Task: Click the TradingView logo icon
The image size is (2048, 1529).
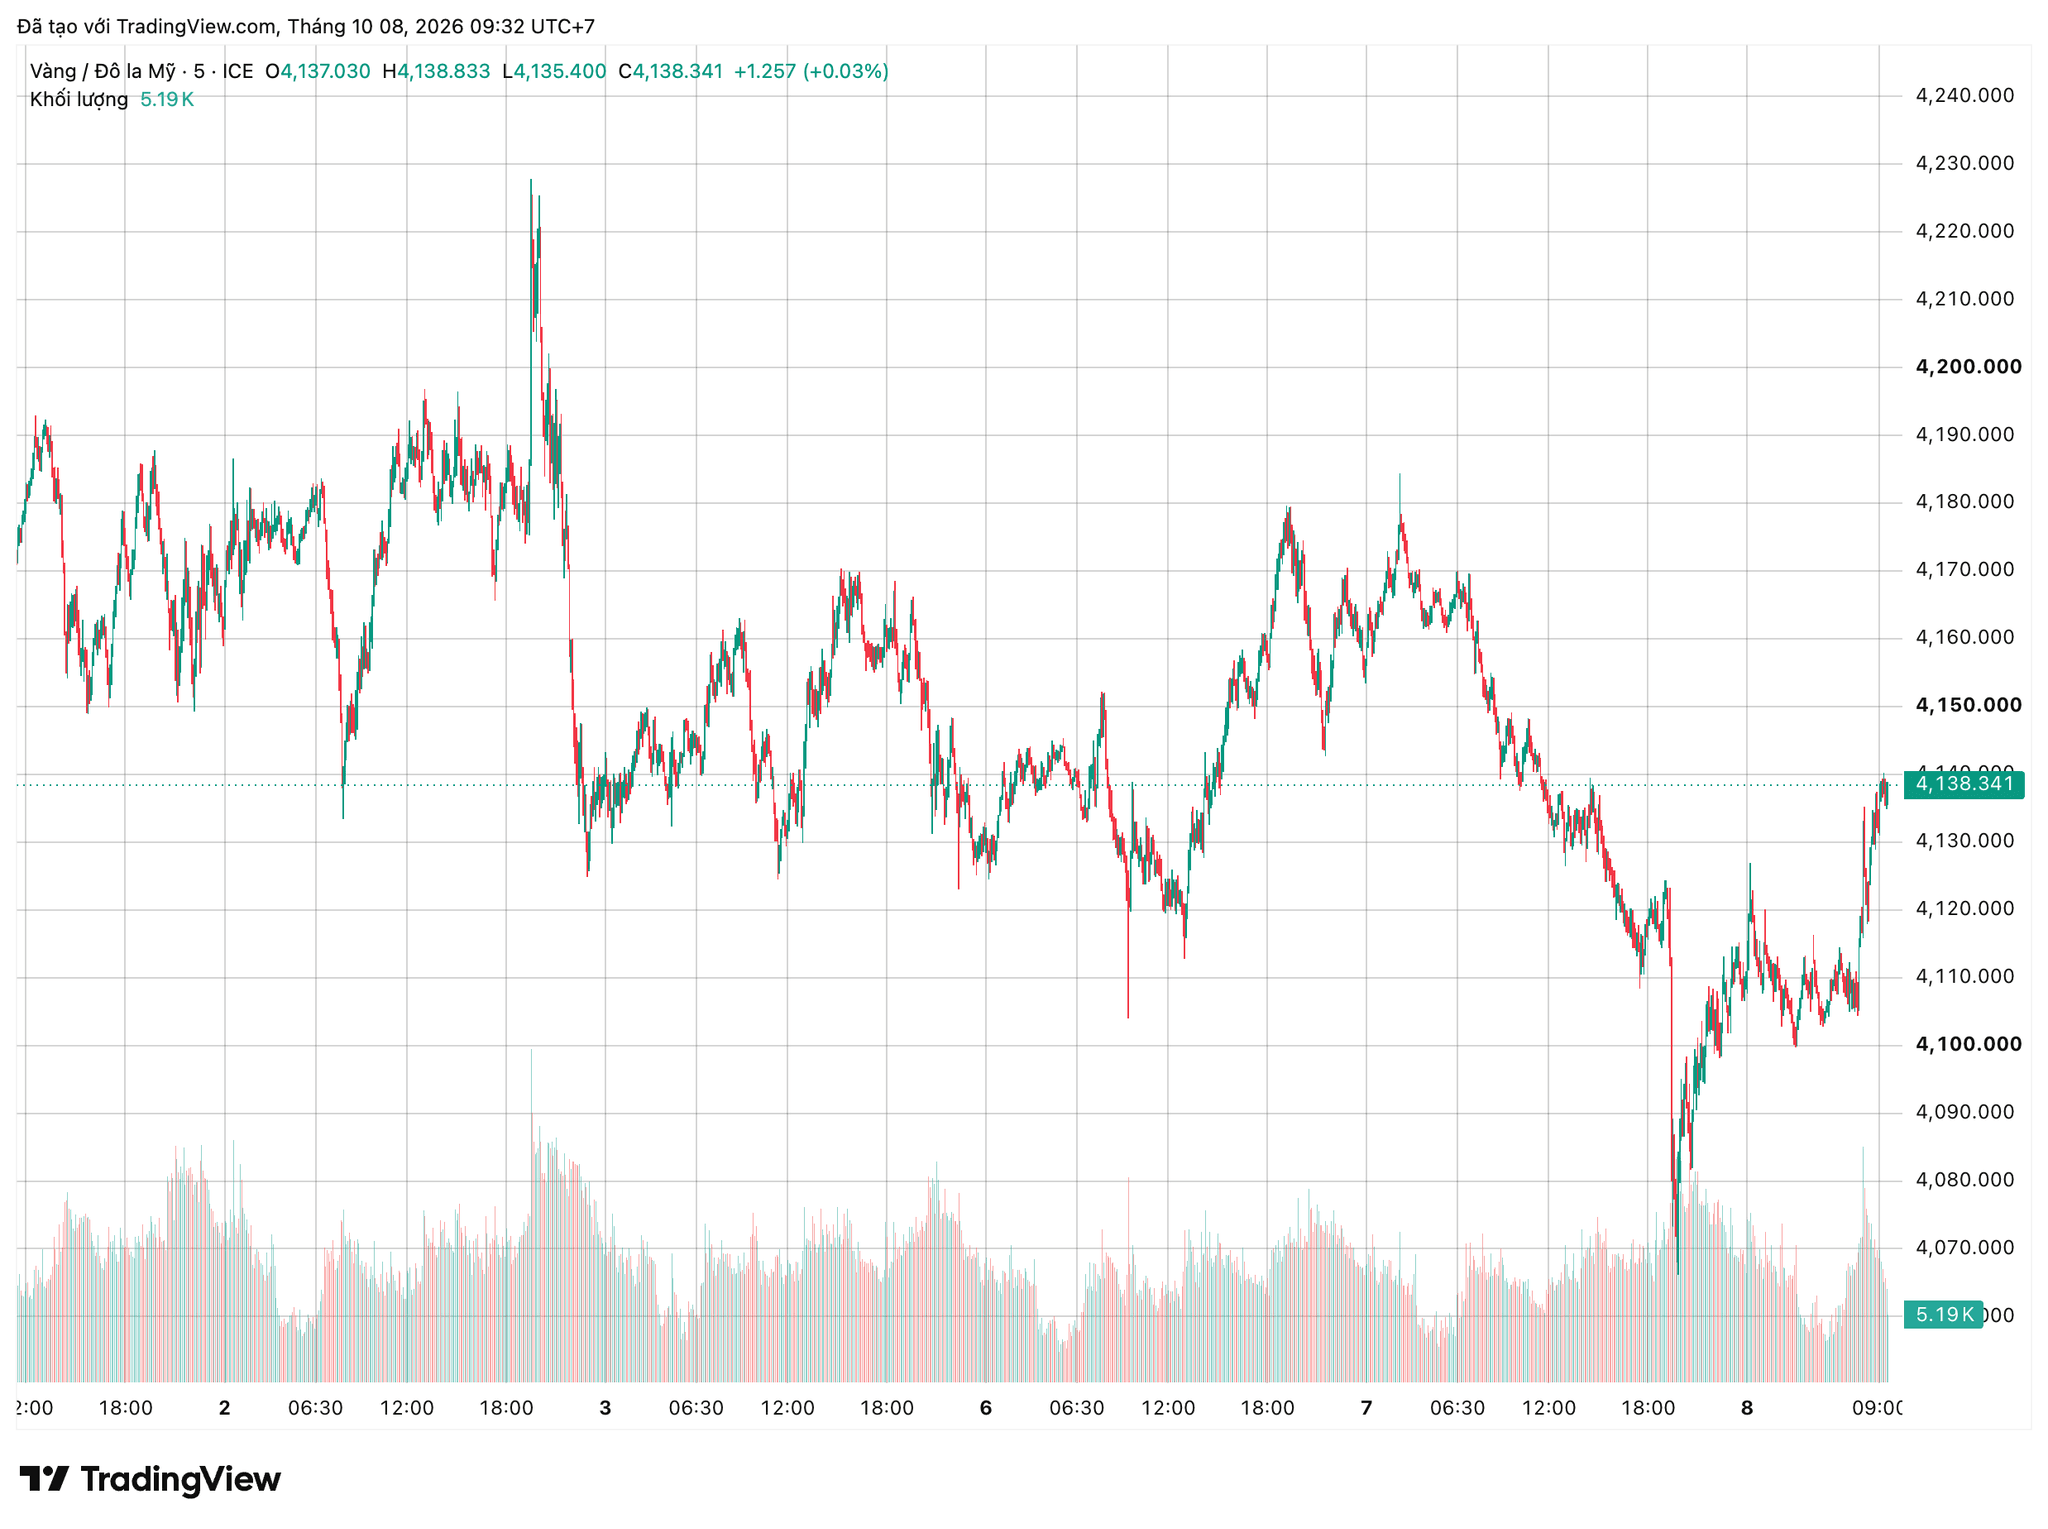Action: (44, 1478)
